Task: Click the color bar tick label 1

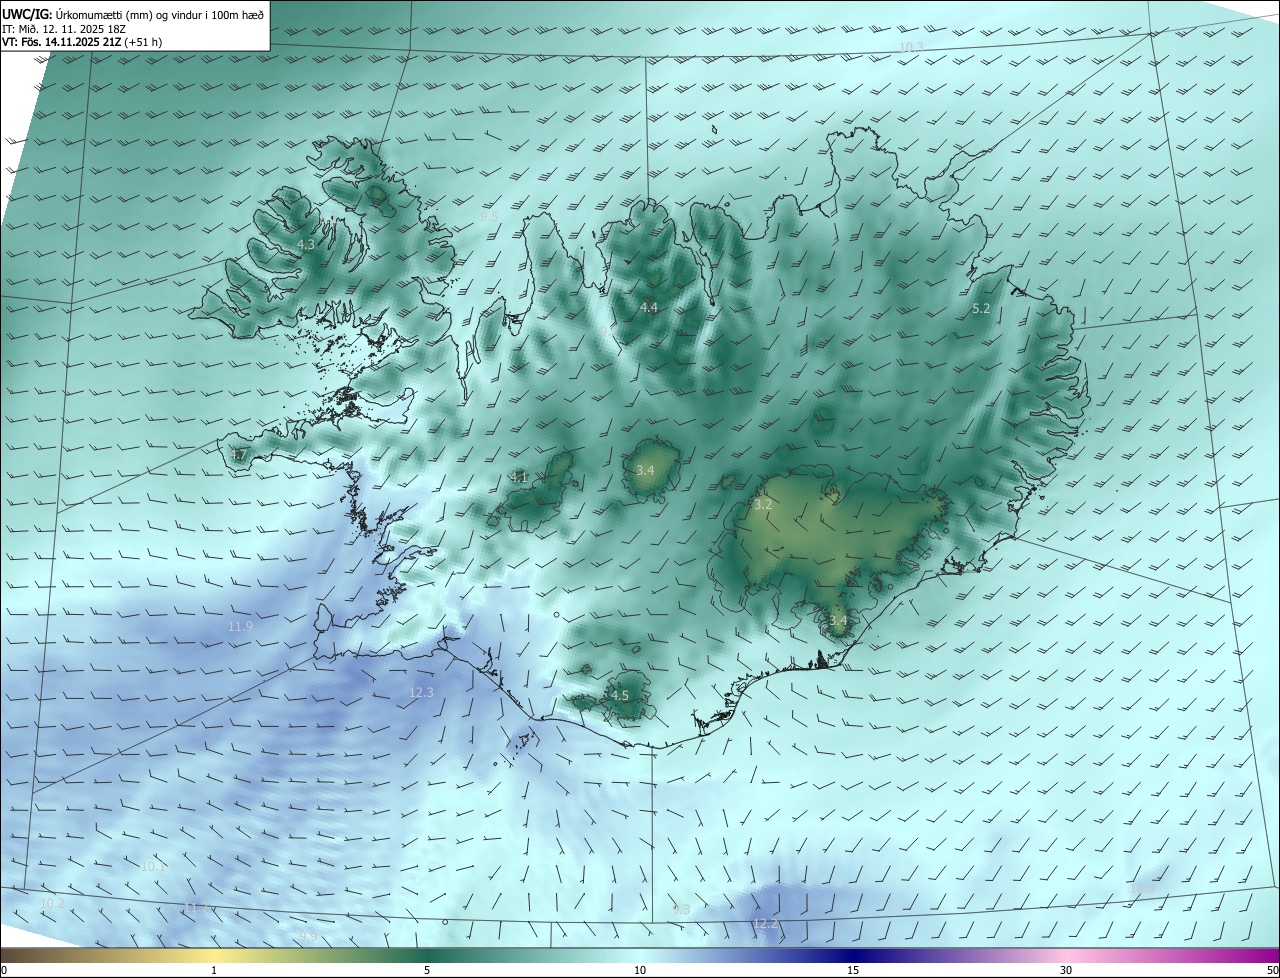Action: [x=214, y=971]
